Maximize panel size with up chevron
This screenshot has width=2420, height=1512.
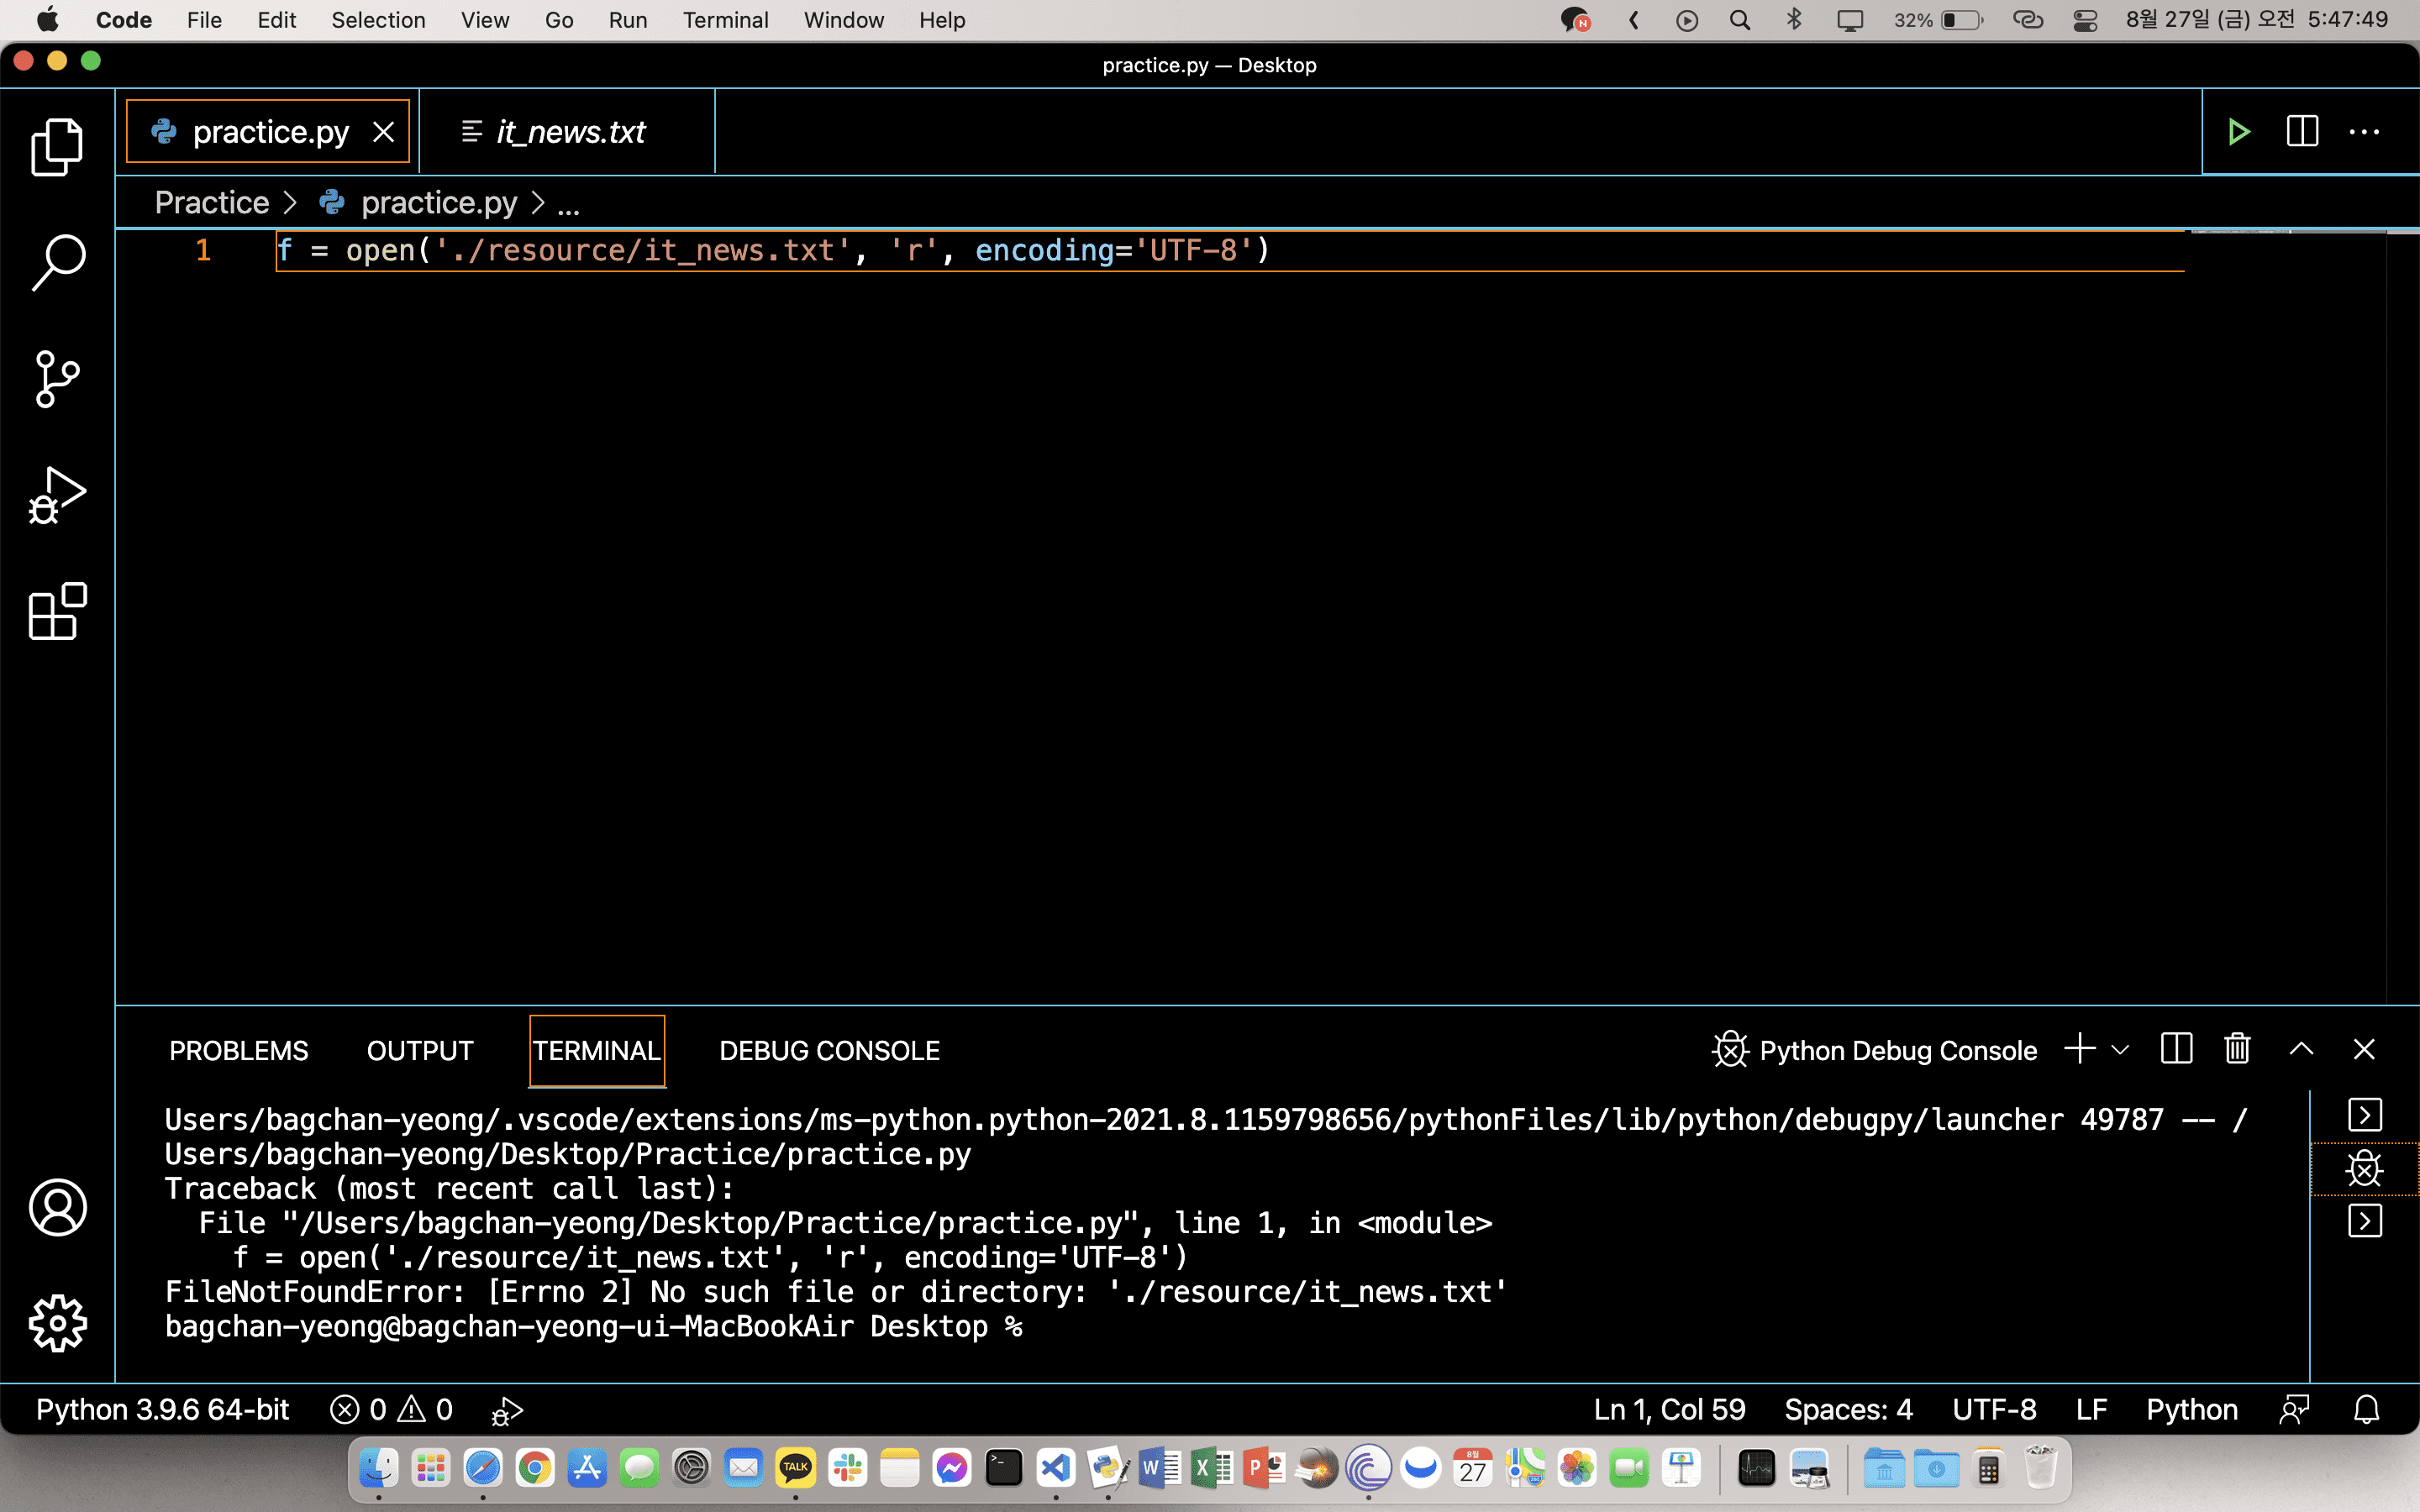pos(2301,1049)
